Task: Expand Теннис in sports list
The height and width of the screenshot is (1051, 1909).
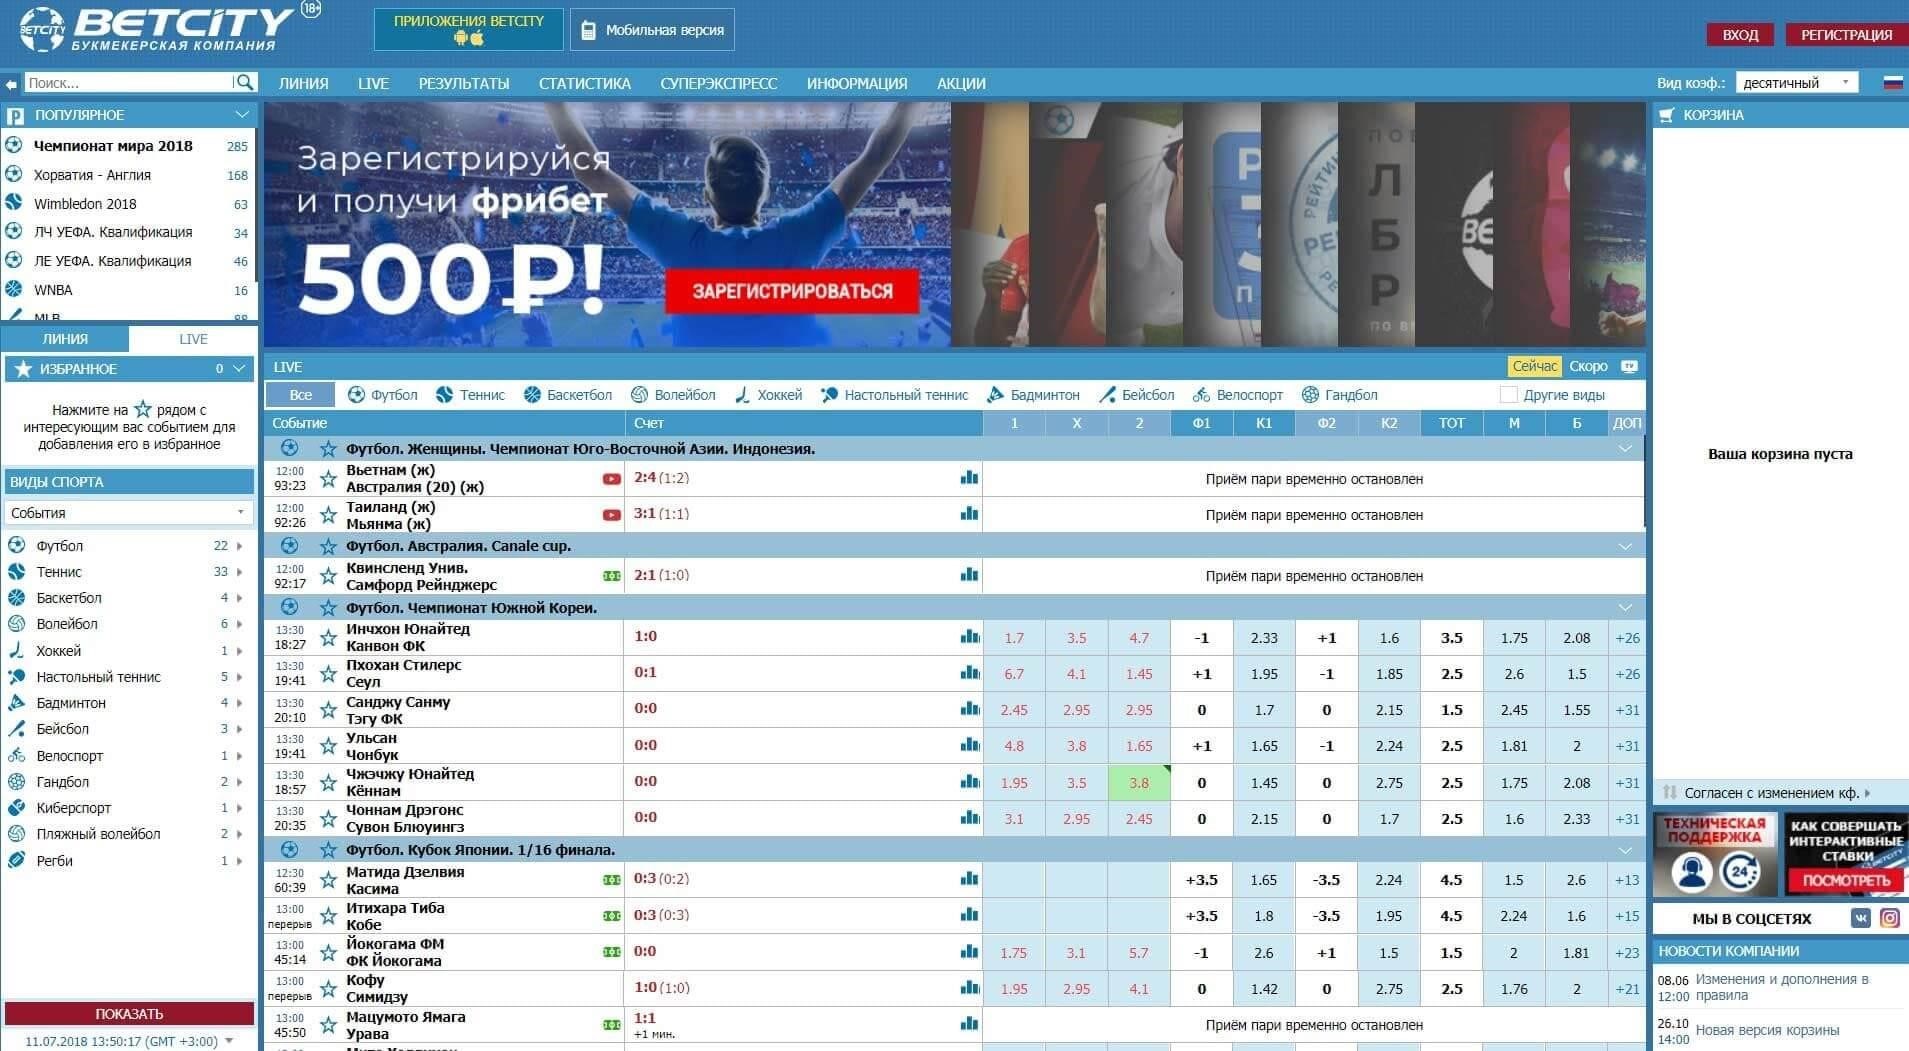Action: (x=239, y=572)
